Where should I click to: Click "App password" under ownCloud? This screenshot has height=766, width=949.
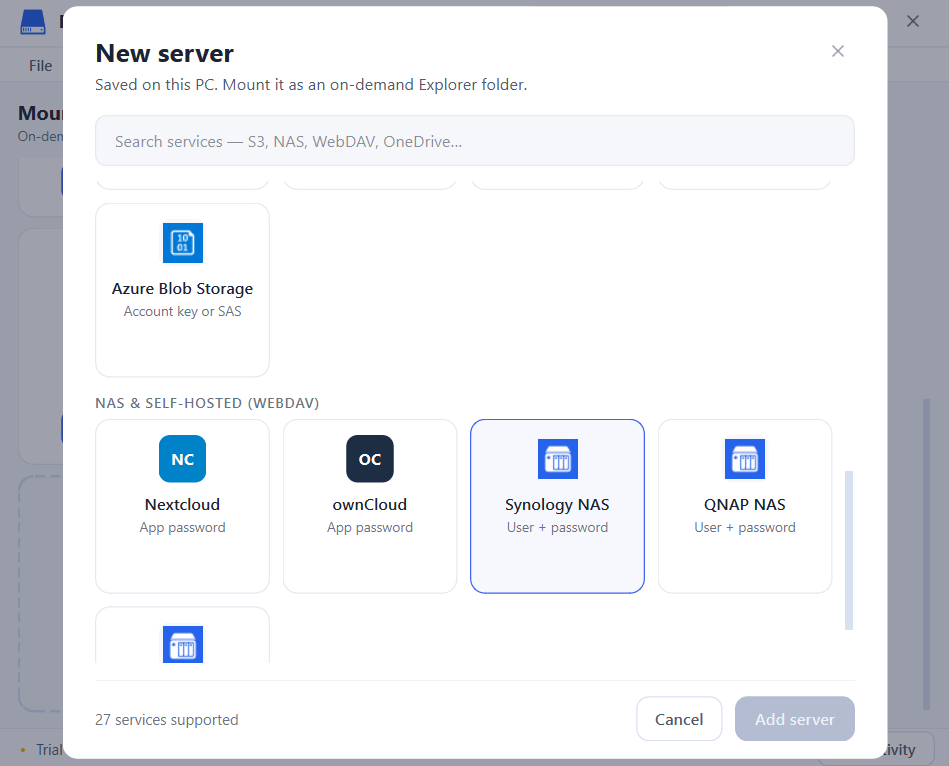click(370, 528)
